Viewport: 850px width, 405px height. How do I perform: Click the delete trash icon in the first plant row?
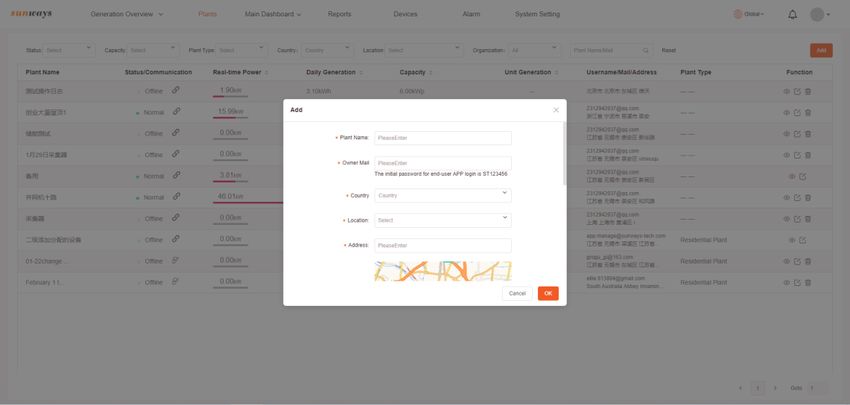tap(808, 91)
